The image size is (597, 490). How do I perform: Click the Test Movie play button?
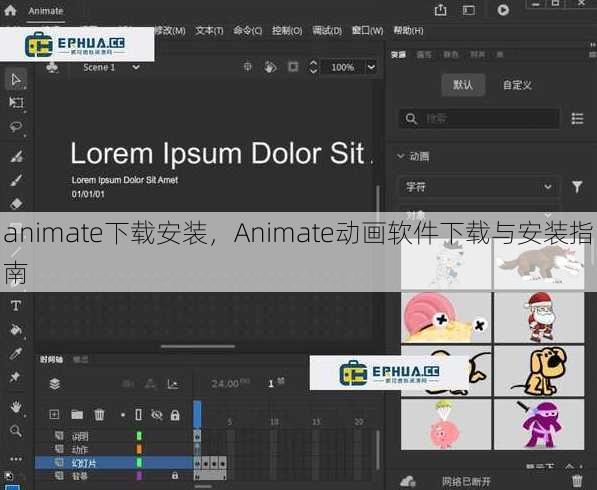point(503,10)
